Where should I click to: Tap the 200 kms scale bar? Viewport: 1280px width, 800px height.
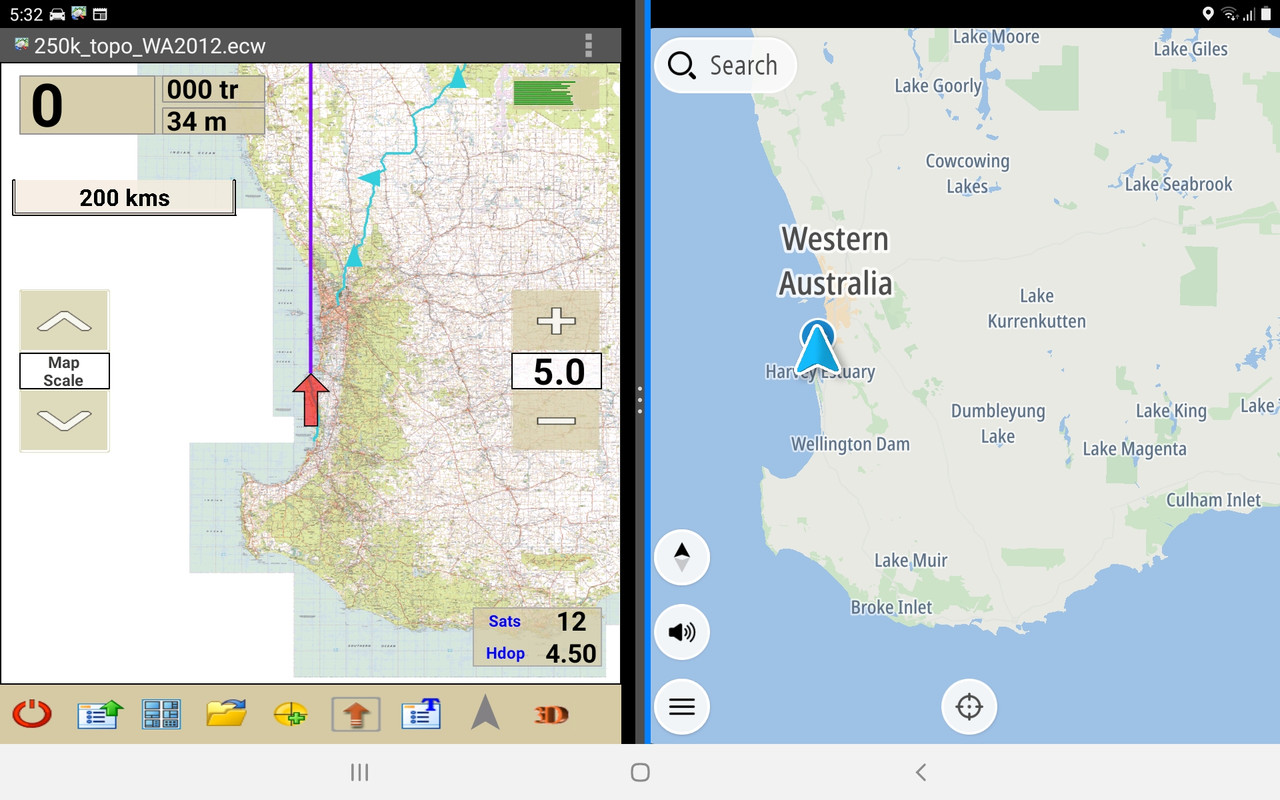(x=125, y=198)
